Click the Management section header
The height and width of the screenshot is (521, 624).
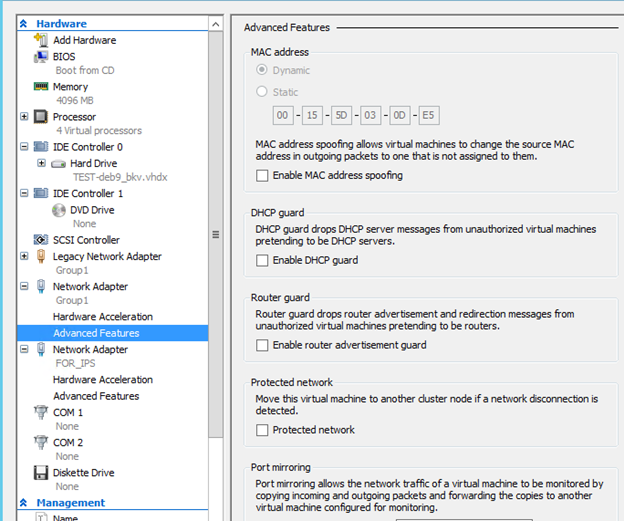pyautogui.click(x=70, y=503)
